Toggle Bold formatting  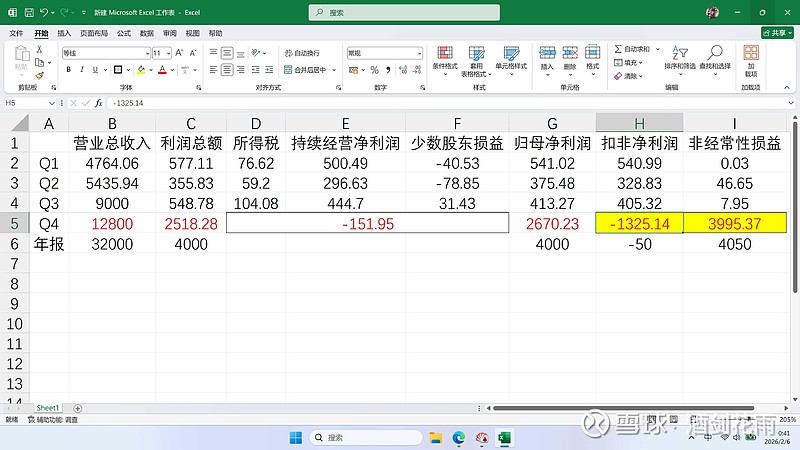(x=68, y=69)
